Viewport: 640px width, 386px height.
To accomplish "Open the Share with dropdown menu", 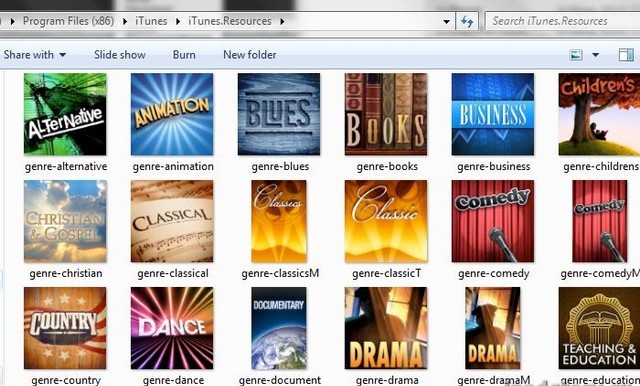I will (x=35, y=55).
